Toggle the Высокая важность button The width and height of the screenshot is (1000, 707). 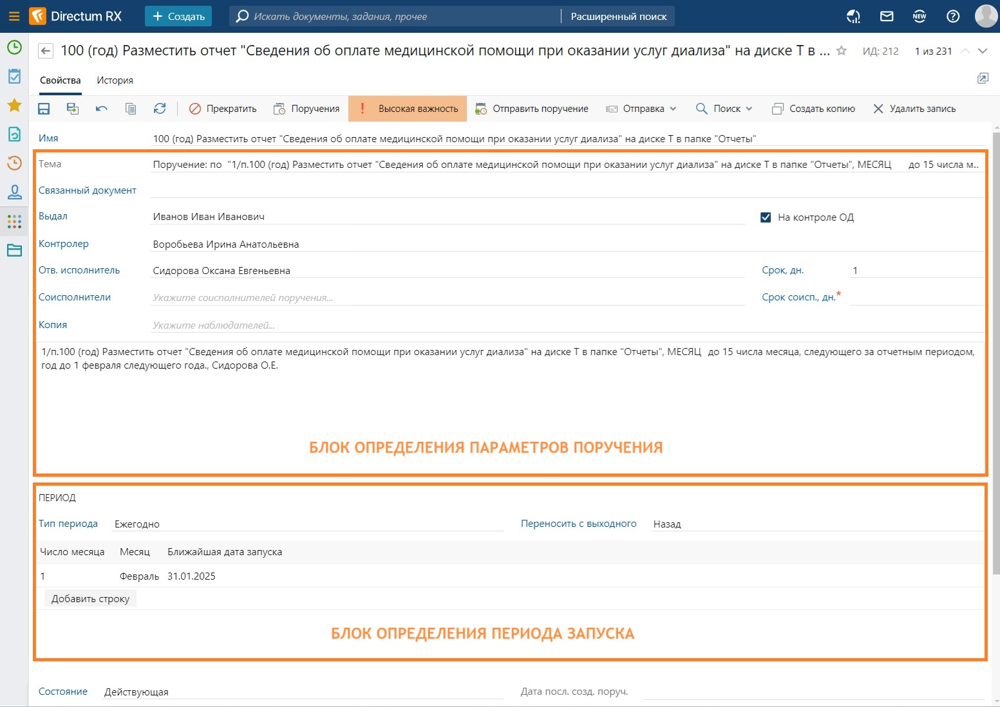(x=408, y=109)
